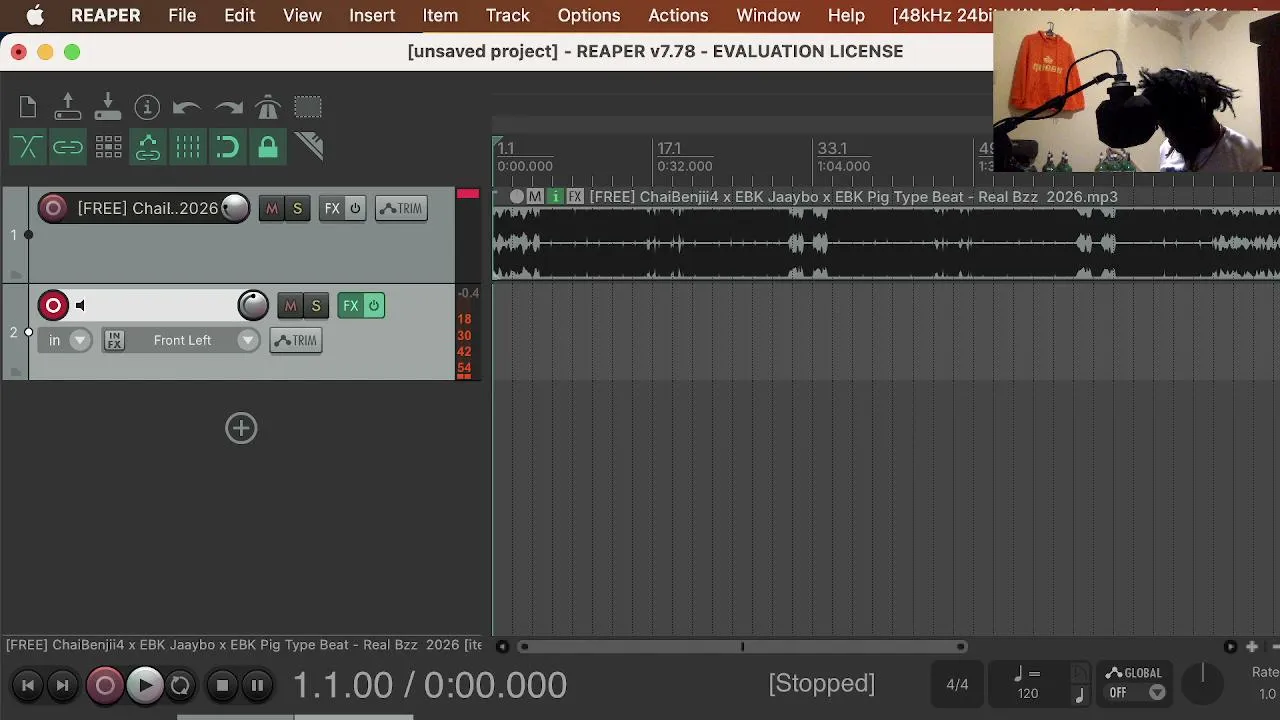This screenshot has width=1280, height=720.
Task: Click the 17.1 marker on the timeline ruler
Action: tap(669, 149)
